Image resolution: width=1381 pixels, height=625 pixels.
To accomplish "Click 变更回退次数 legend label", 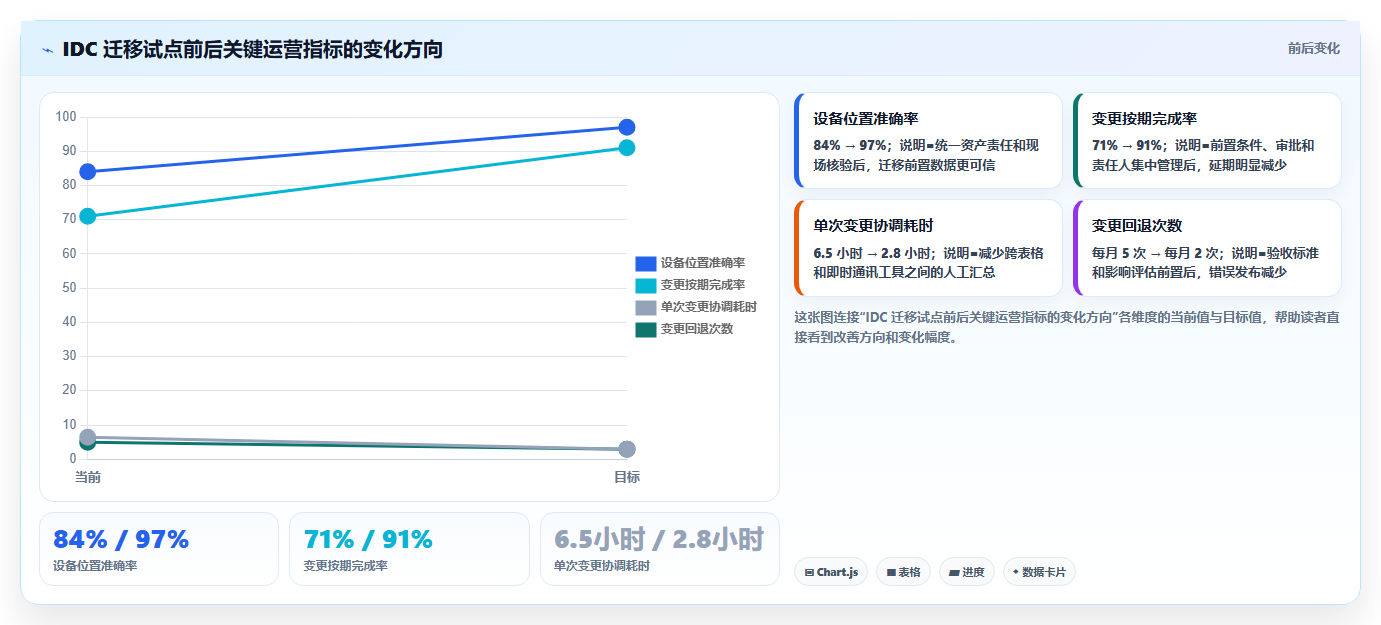I will pos(696,329).
